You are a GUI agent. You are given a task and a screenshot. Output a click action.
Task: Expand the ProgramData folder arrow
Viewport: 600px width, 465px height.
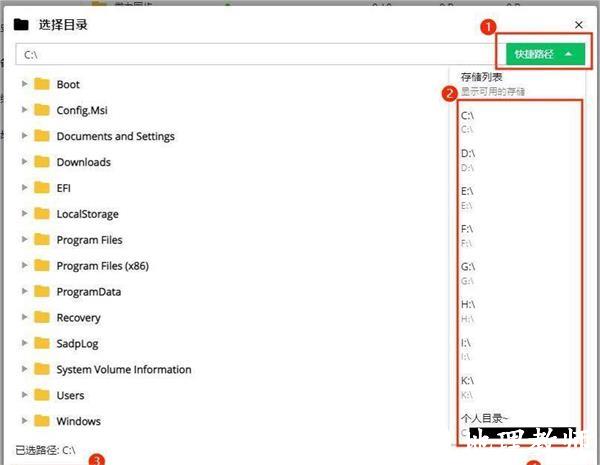click(x=24, y=291)
